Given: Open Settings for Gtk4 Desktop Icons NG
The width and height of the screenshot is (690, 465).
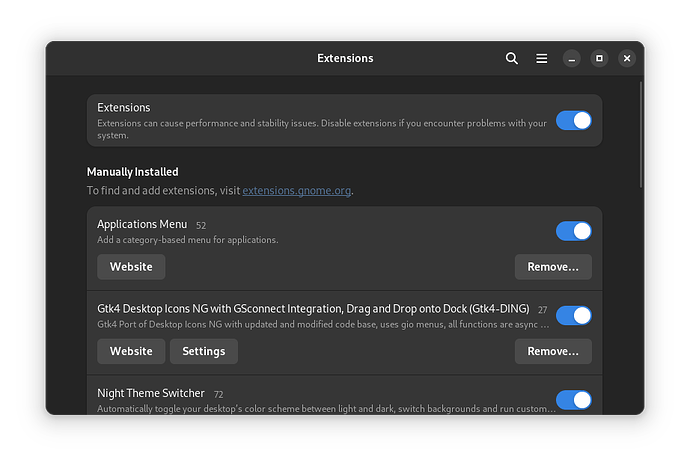Looking at the screenshot, I should (x=204, y=351).
